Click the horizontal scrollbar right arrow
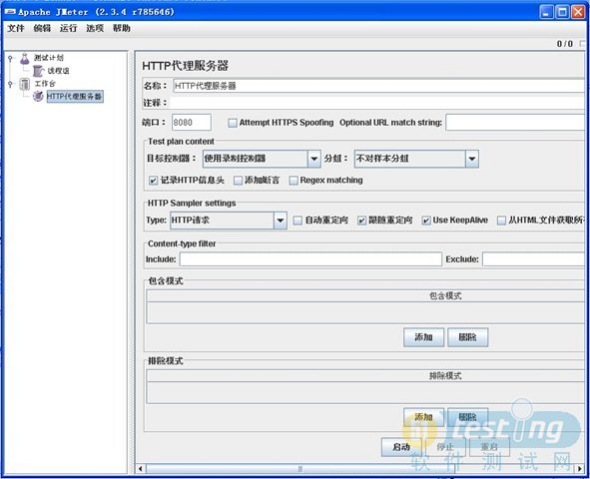 pyautogui.click(x=580, y=469)
